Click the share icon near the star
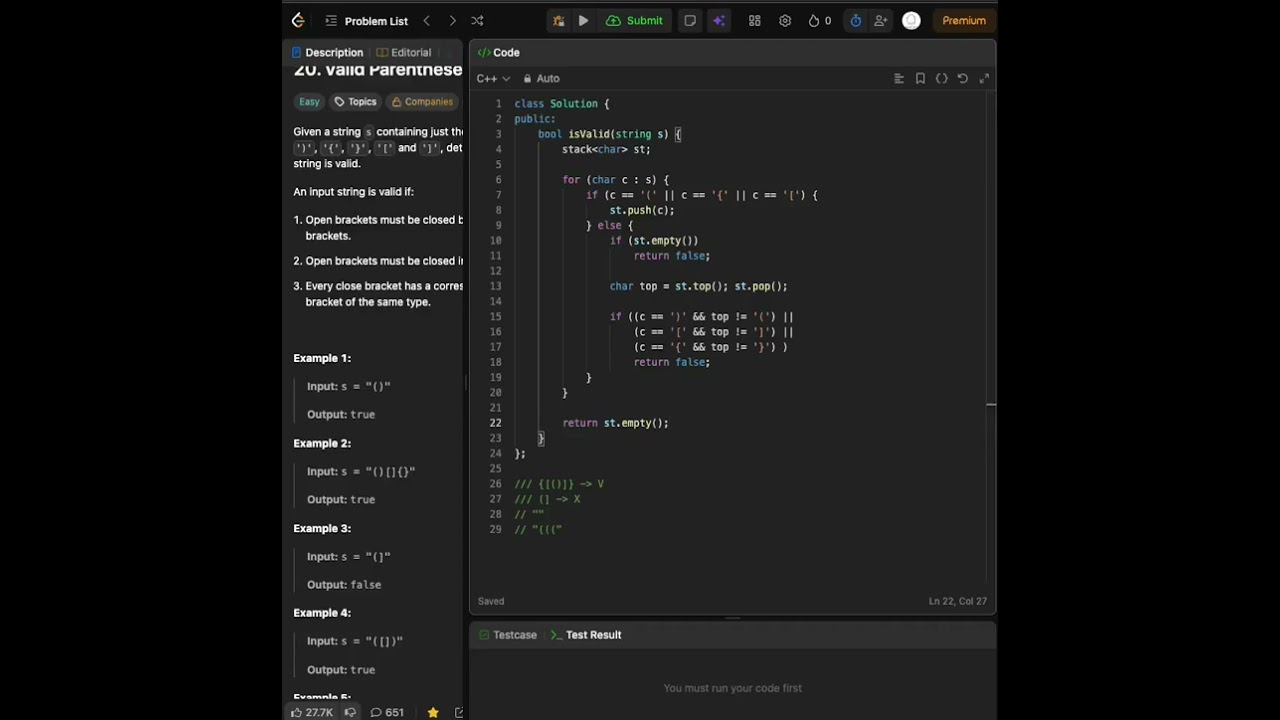This screenshot has height=720, width=1280. tap(459, 713)
